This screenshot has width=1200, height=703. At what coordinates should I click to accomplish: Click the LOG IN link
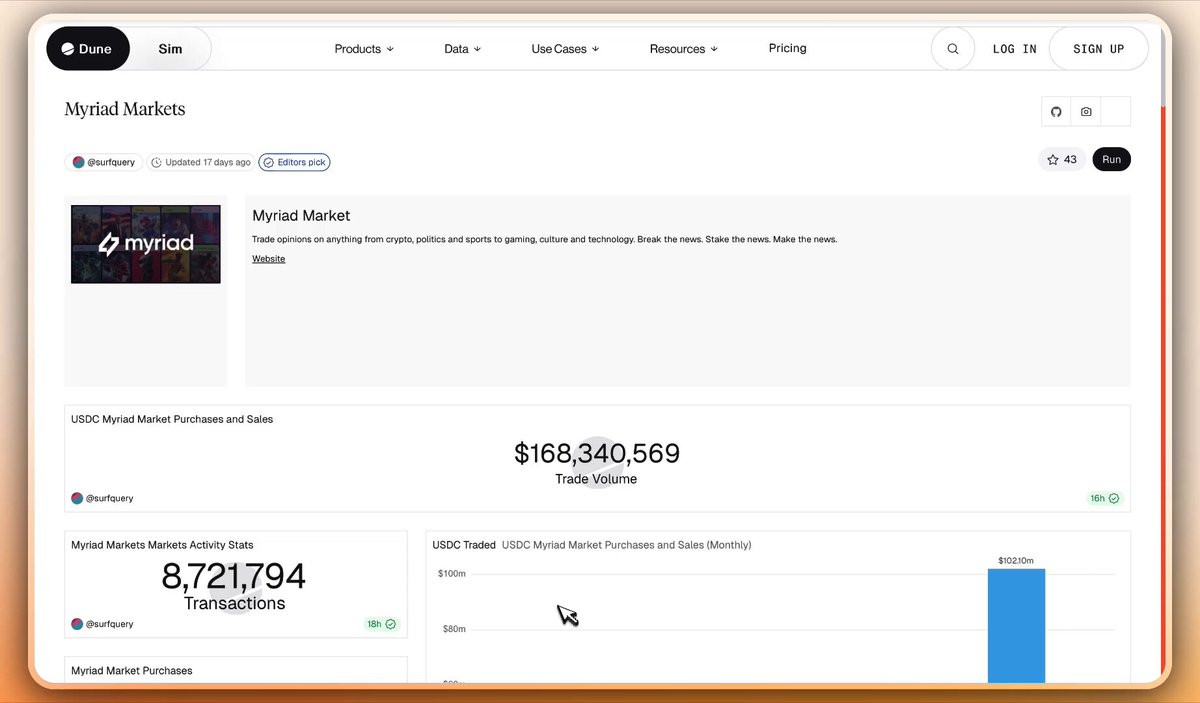[1014, 49]
